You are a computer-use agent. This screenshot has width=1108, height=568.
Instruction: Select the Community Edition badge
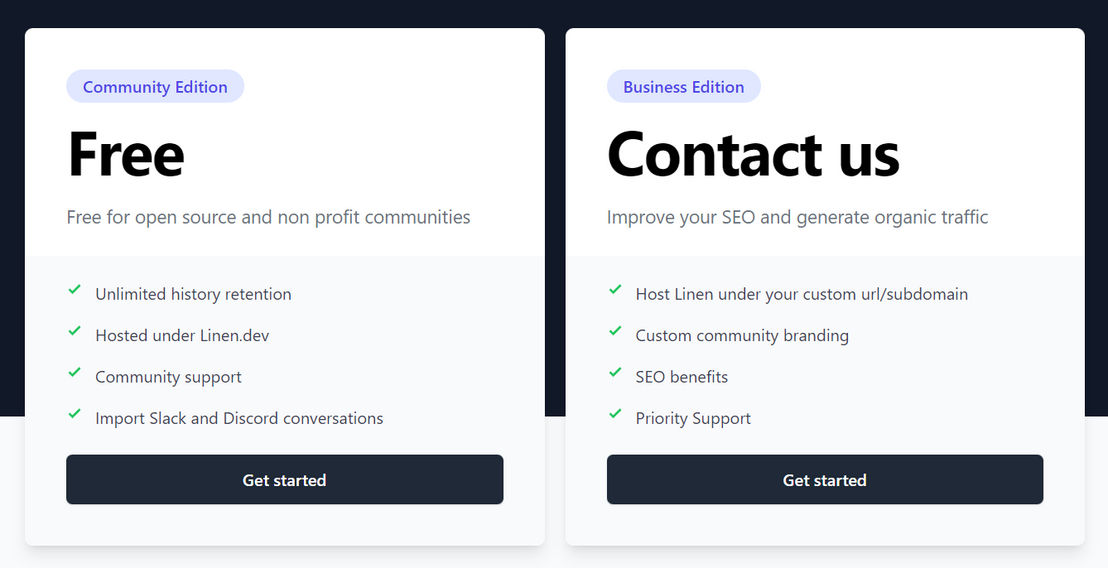[155, 86]
